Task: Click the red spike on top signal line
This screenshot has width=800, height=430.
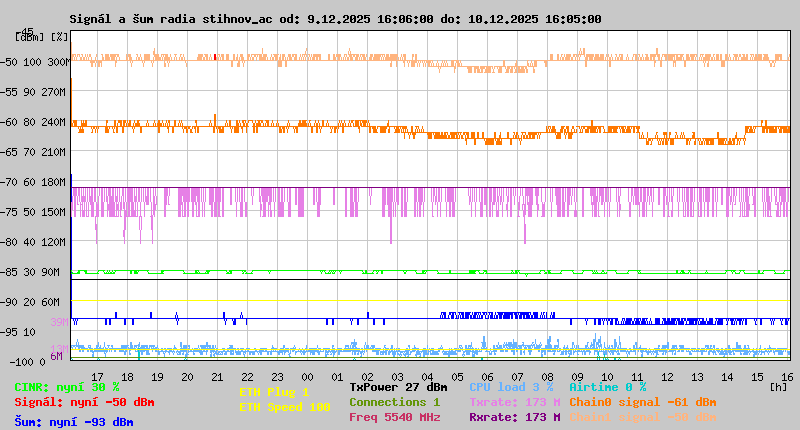Action: [215, 57]
